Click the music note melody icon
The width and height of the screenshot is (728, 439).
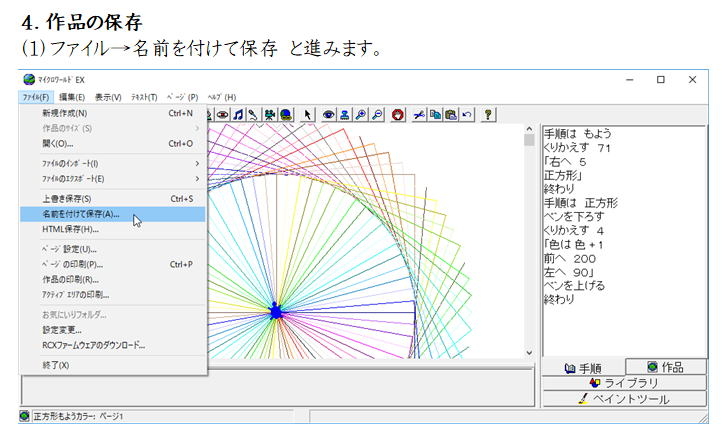coord(238,115)
